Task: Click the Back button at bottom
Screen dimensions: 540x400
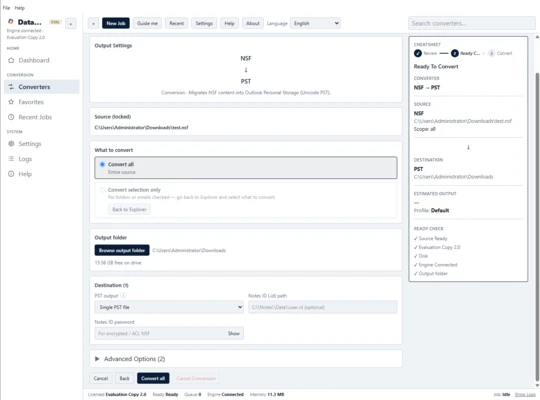Action: [x=124, y=378]
